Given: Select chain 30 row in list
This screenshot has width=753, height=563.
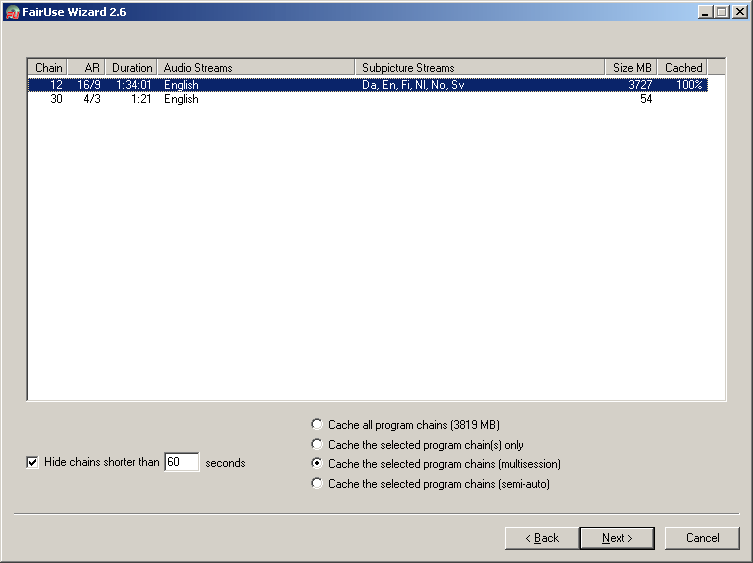Looking at the screenshot, I should click(368, 99).
